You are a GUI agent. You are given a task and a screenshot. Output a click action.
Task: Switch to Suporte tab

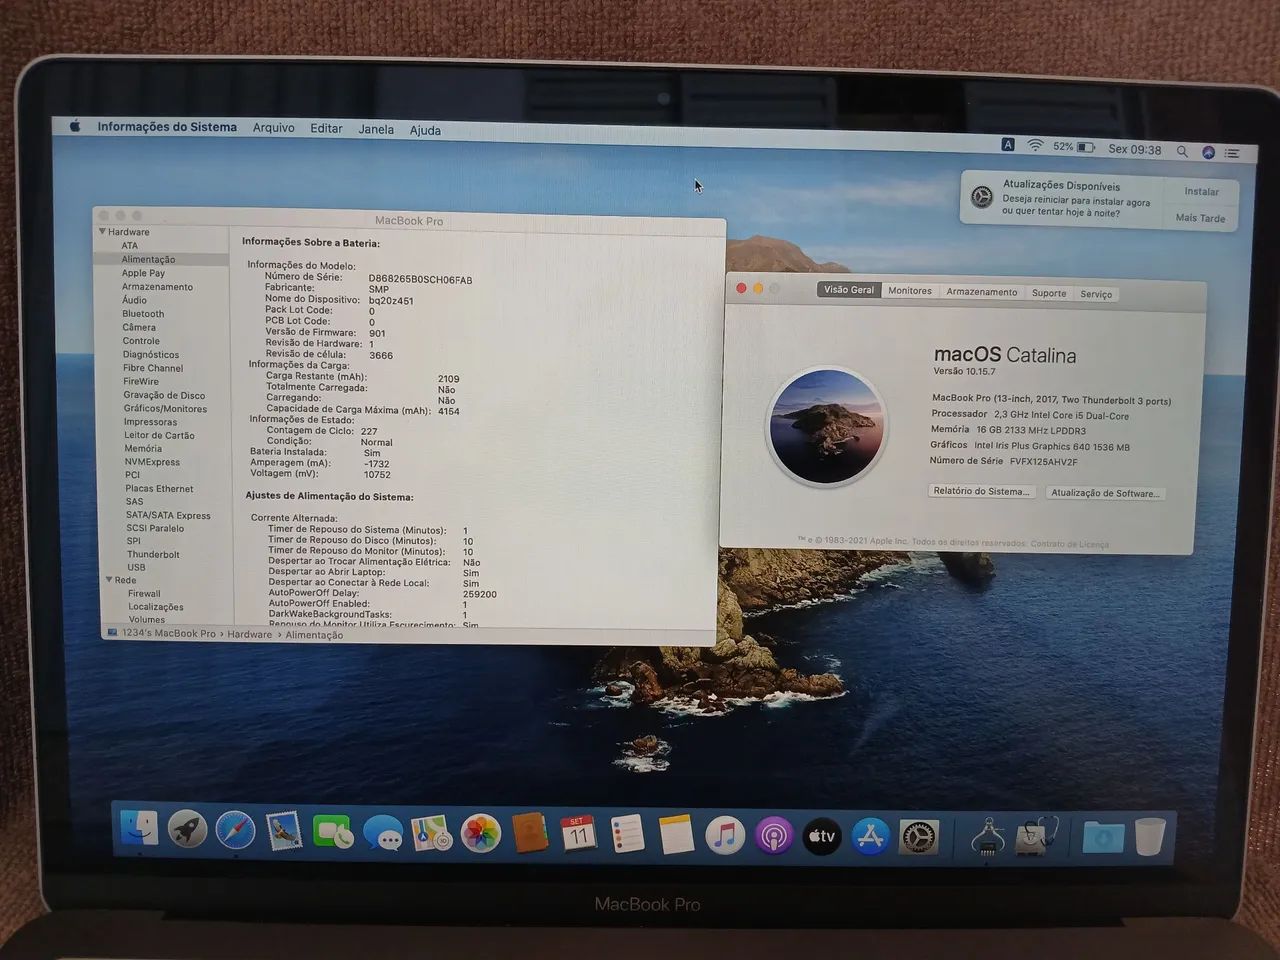[x=1049, y=293]
